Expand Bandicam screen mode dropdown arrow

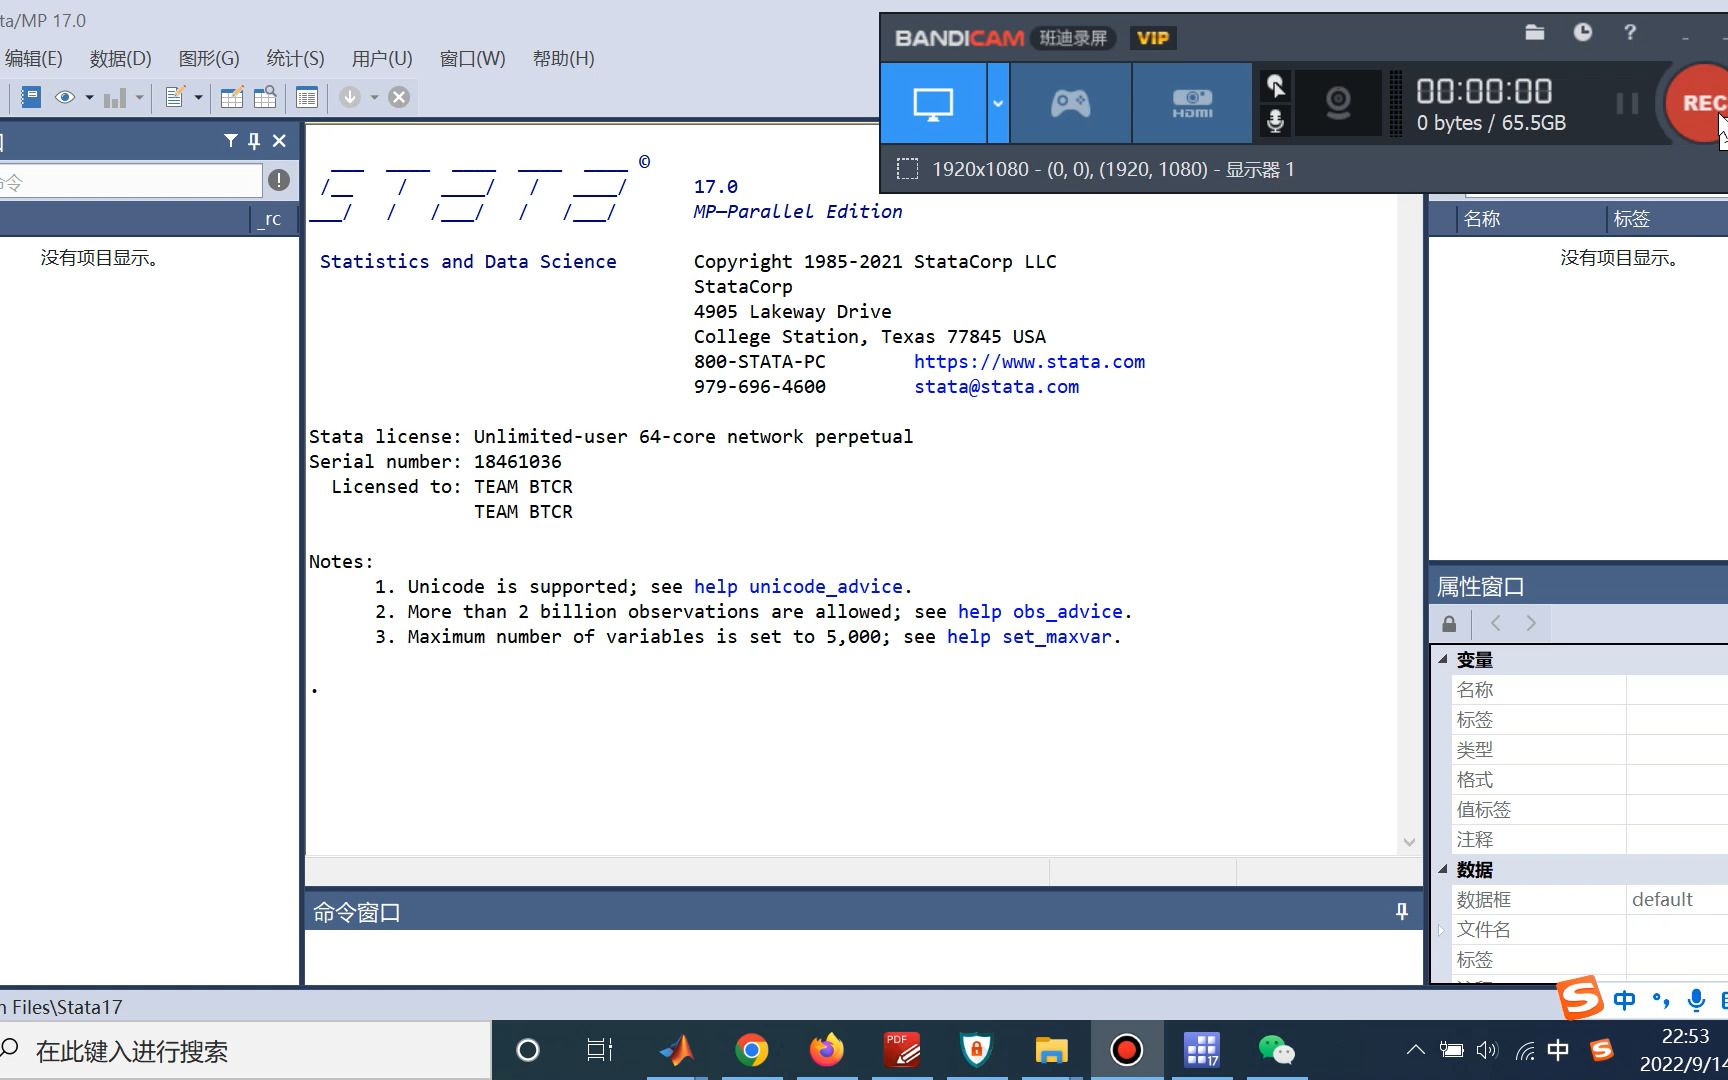pyautogui.click(x=998, y=103)
